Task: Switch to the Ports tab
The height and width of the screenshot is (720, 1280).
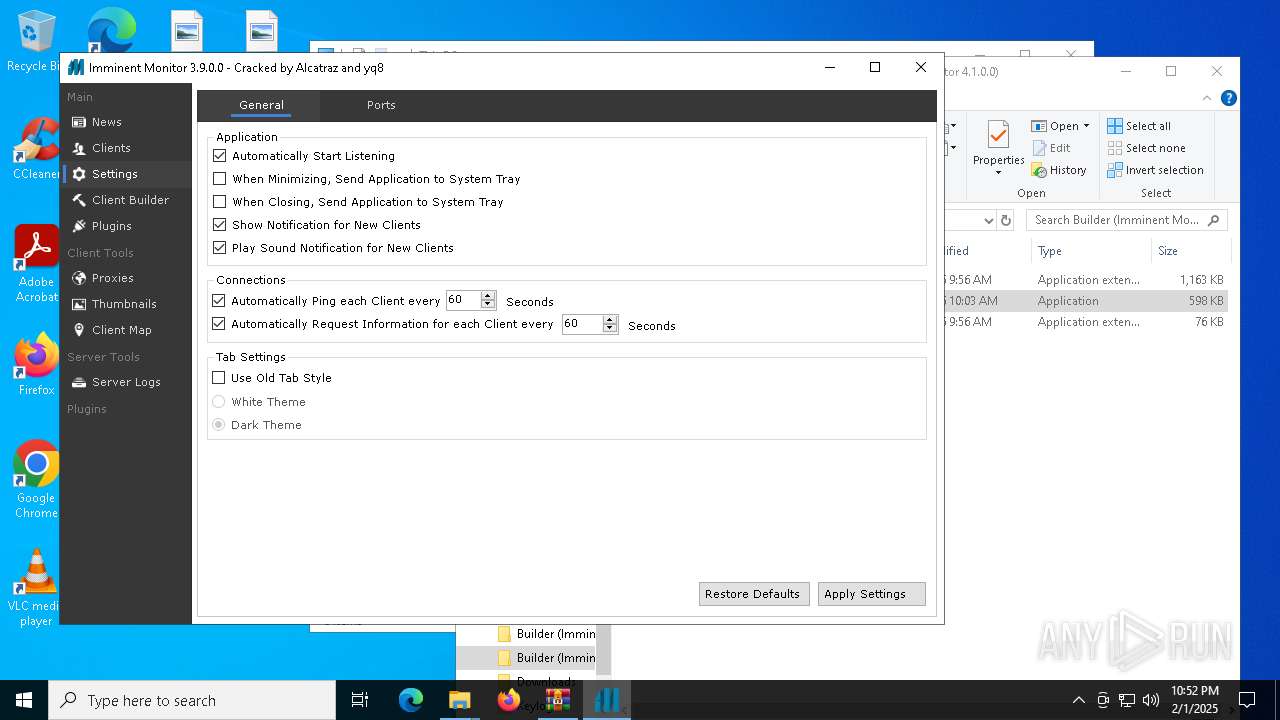Action: [381, 105]
